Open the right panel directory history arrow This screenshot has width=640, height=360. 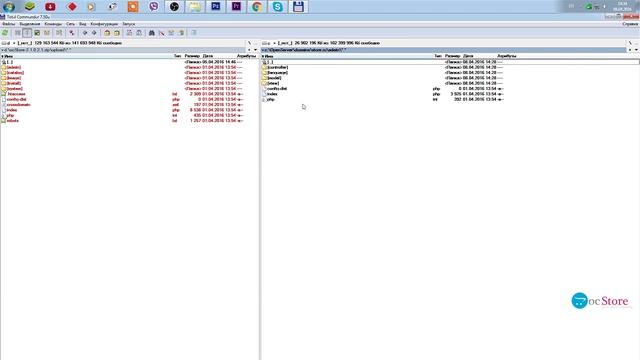tap(636, 50)
